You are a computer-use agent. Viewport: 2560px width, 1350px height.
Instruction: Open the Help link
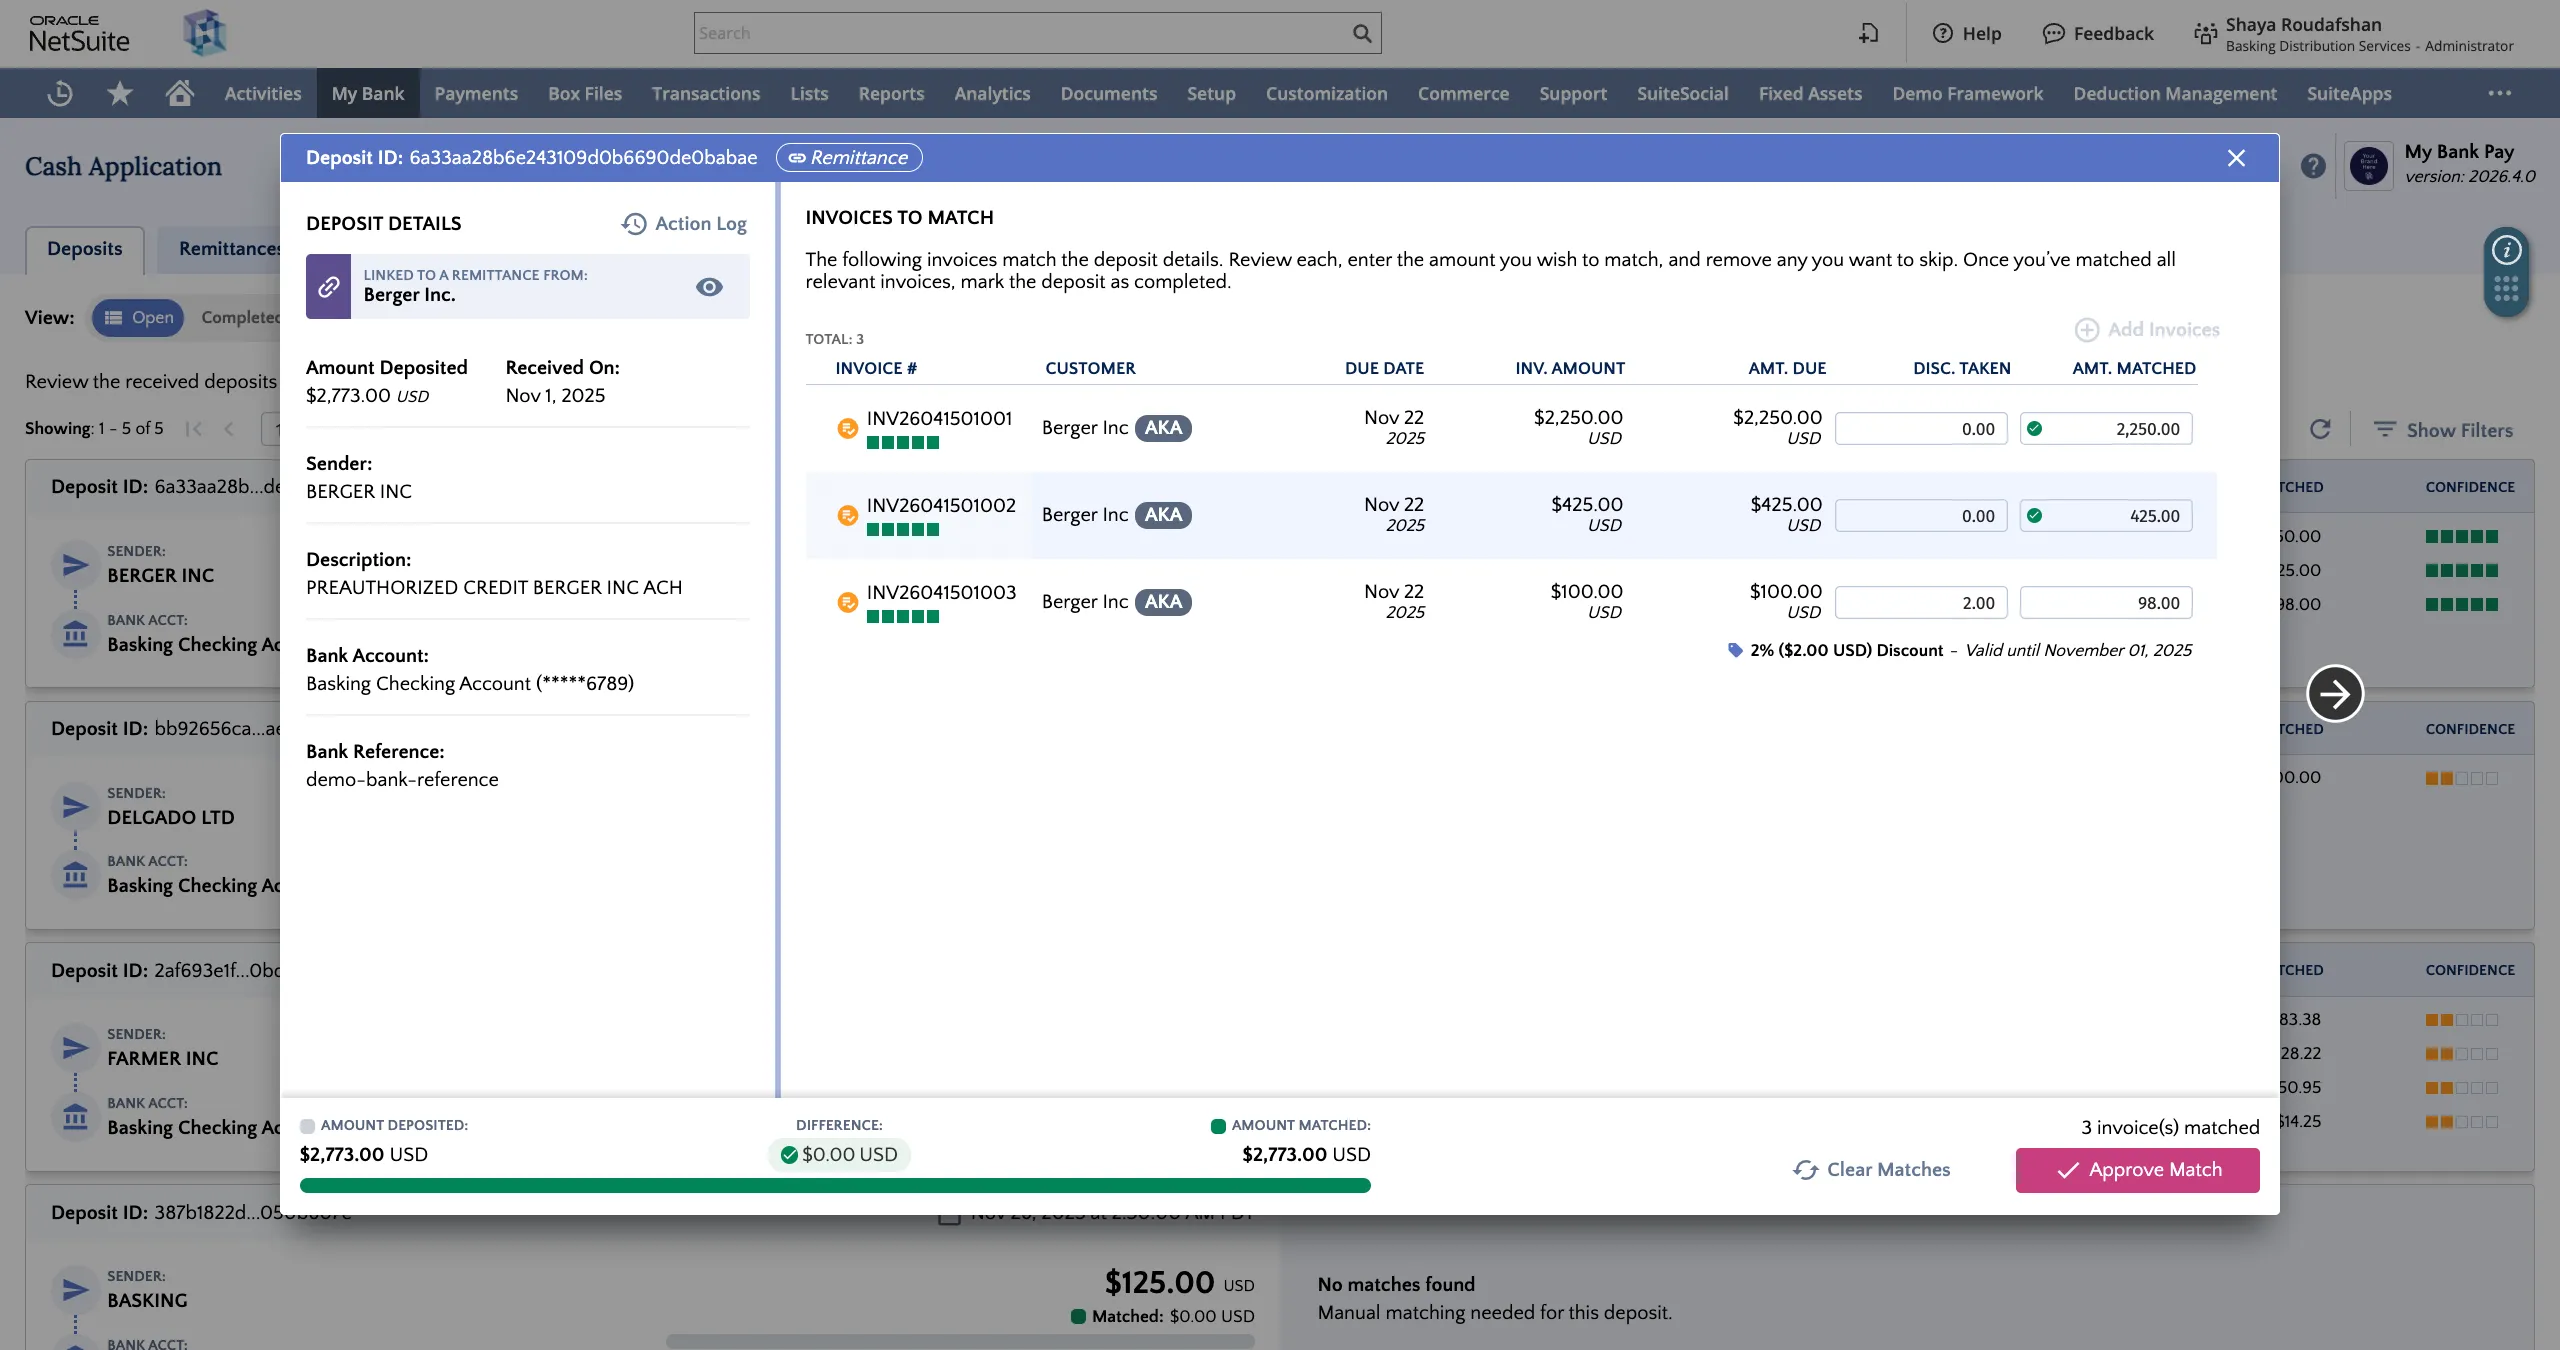[1966, 33]
